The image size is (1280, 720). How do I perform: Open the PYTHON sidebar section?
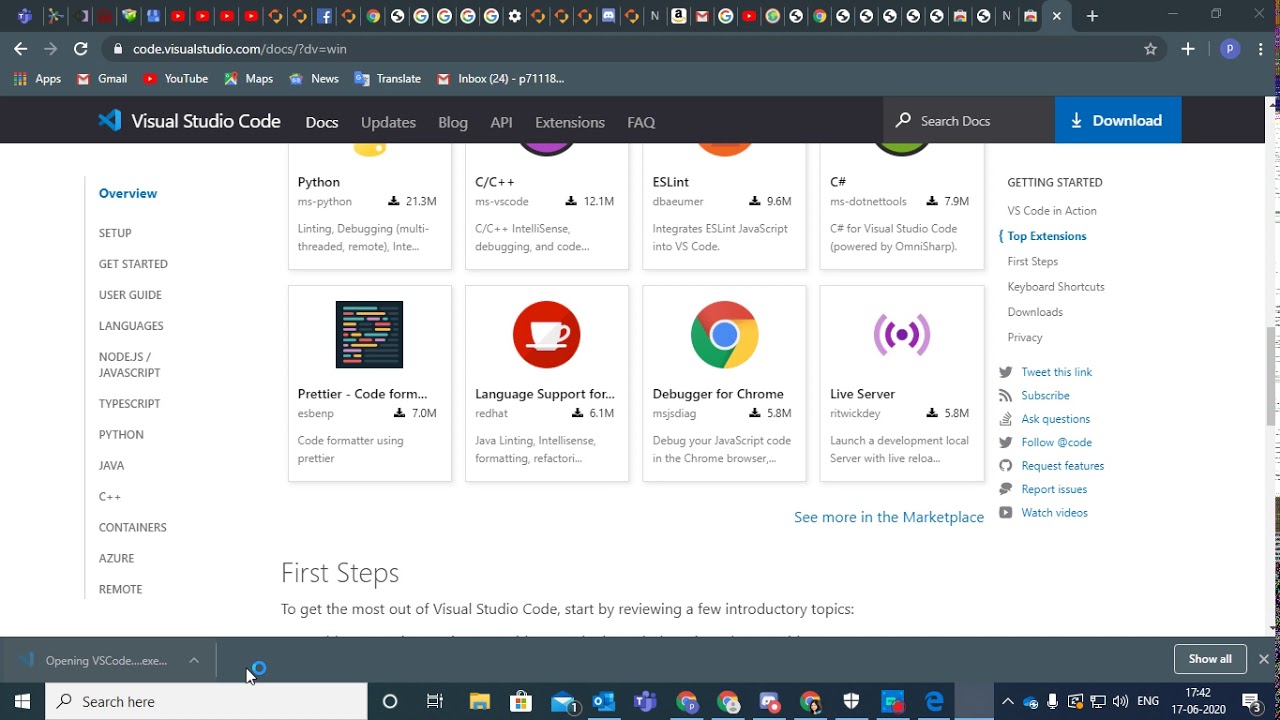point(121,435)
